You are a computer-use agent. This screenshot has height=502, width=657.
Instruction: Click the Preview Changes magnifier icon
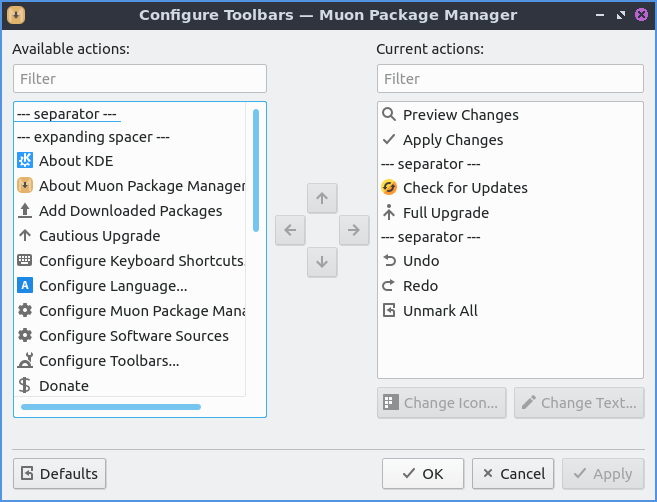390,114
